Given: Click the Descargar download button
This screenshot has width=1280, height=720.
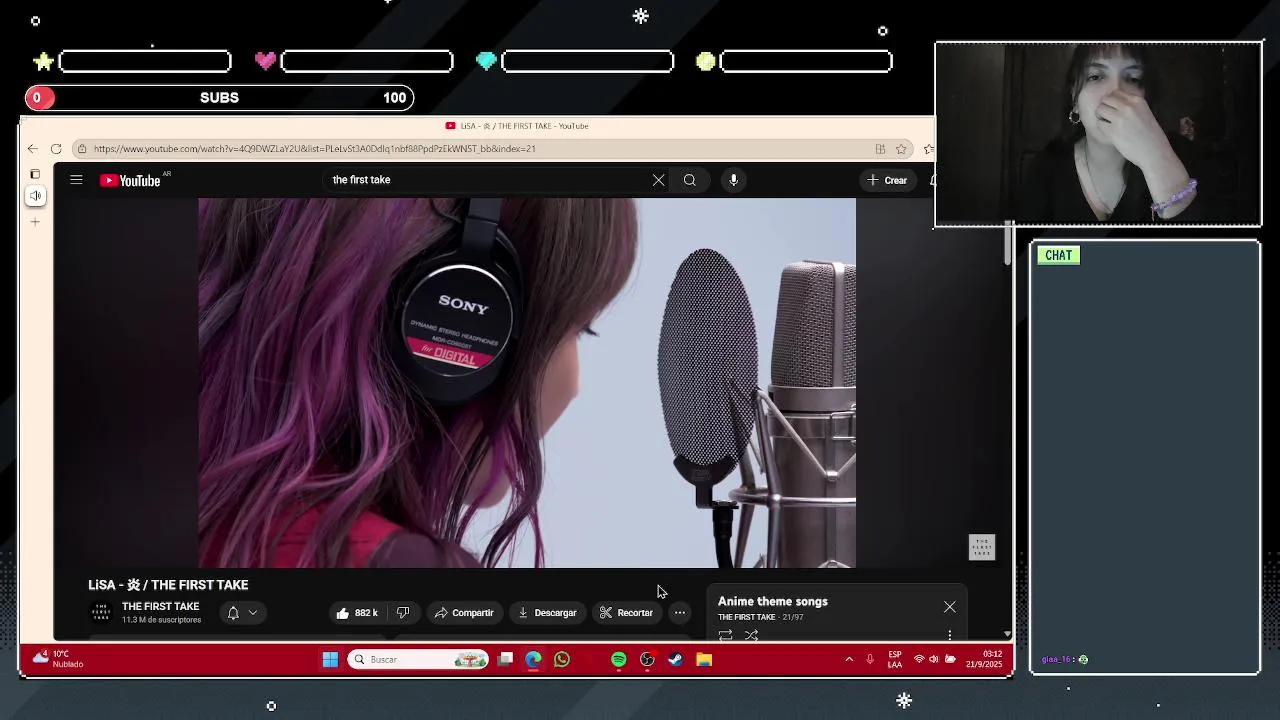Looking at the screenshot, I should [x=547, y=613].
